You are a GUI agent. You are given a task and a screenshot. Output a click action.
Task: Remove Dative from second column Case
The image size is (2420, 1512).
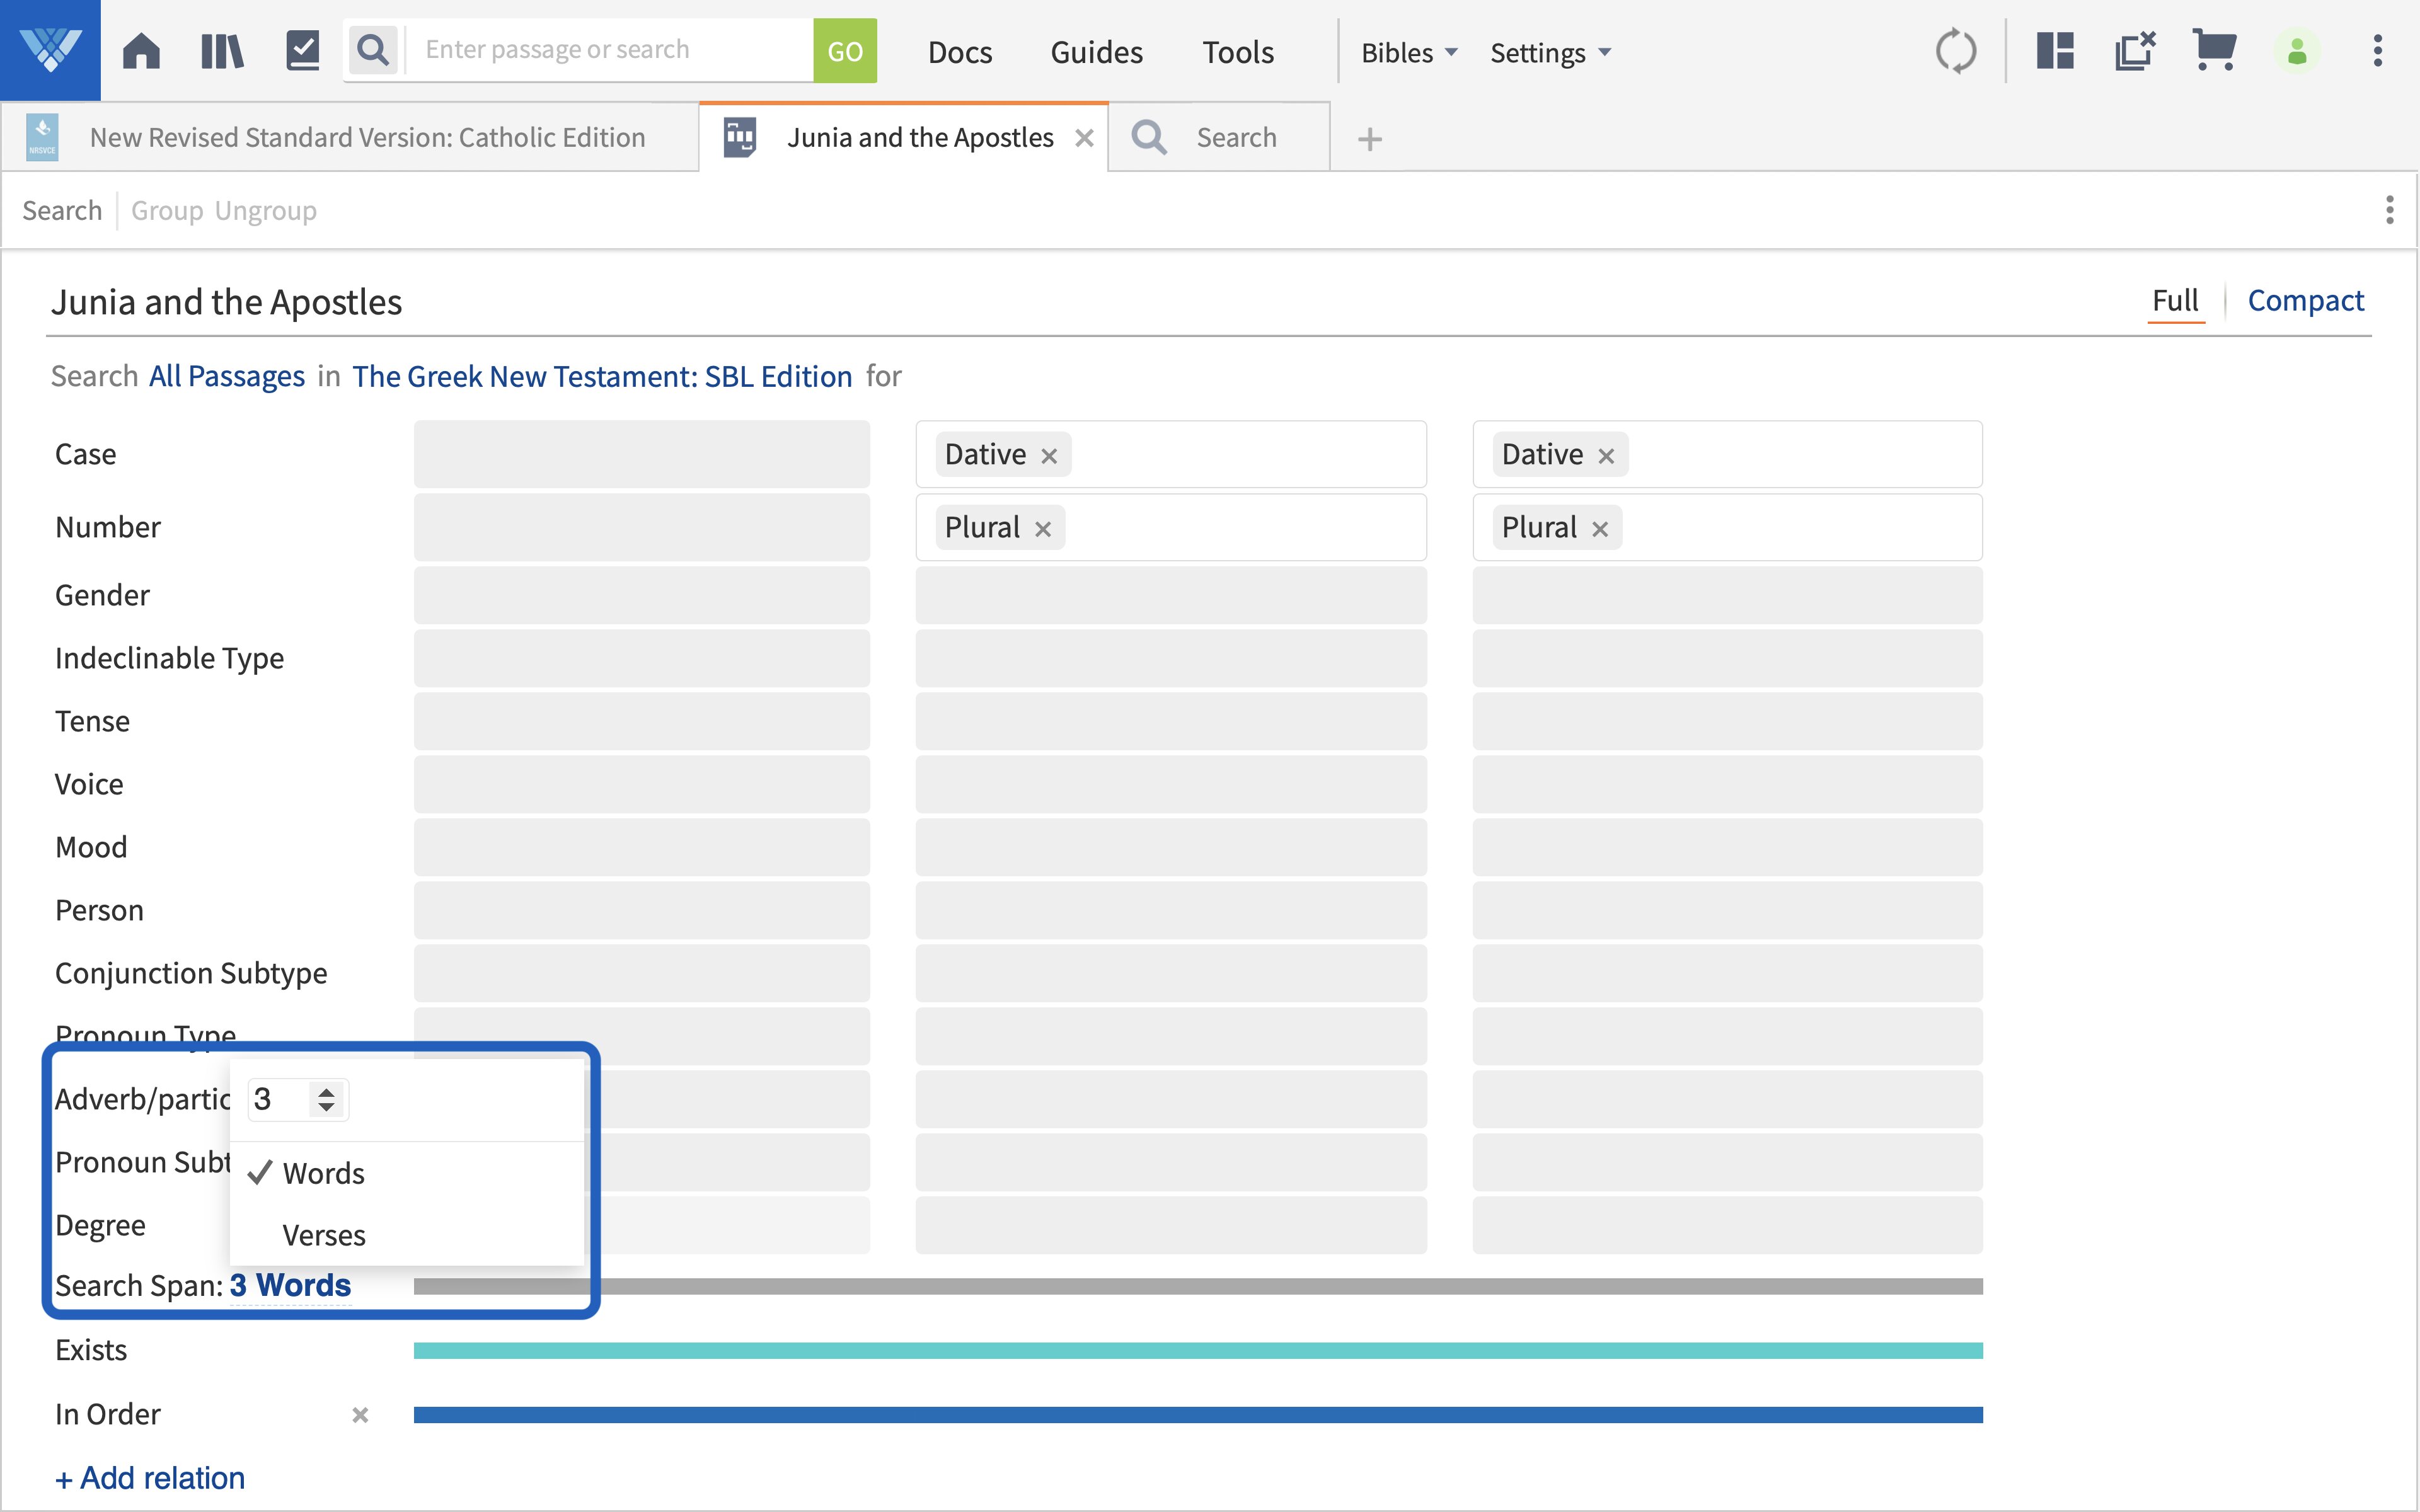pos(1049,456)
